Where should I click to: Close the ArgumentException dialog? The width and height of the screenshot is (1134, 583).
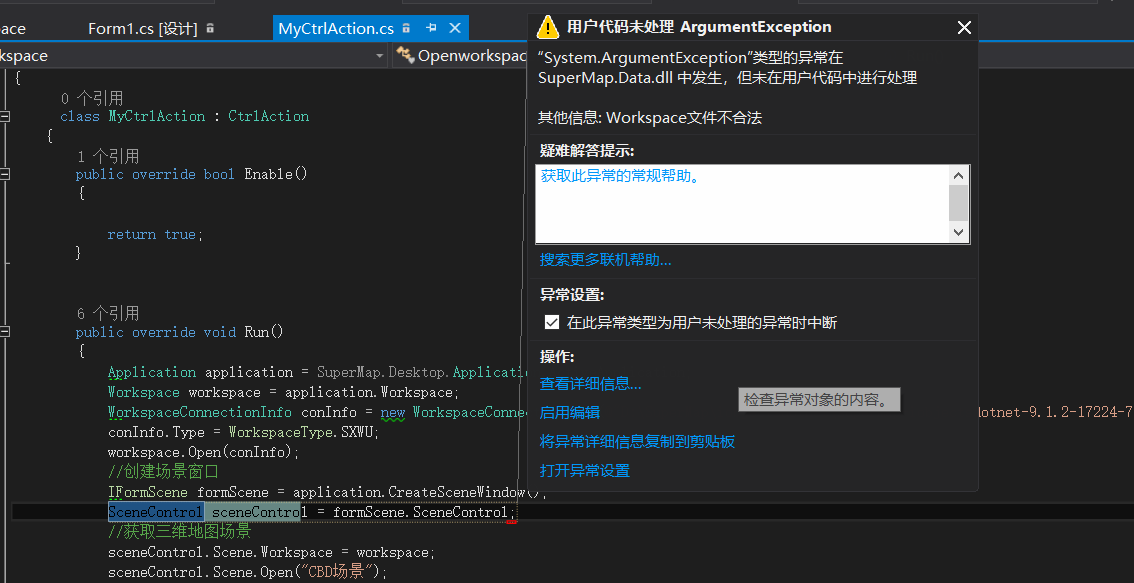(964, 28)
